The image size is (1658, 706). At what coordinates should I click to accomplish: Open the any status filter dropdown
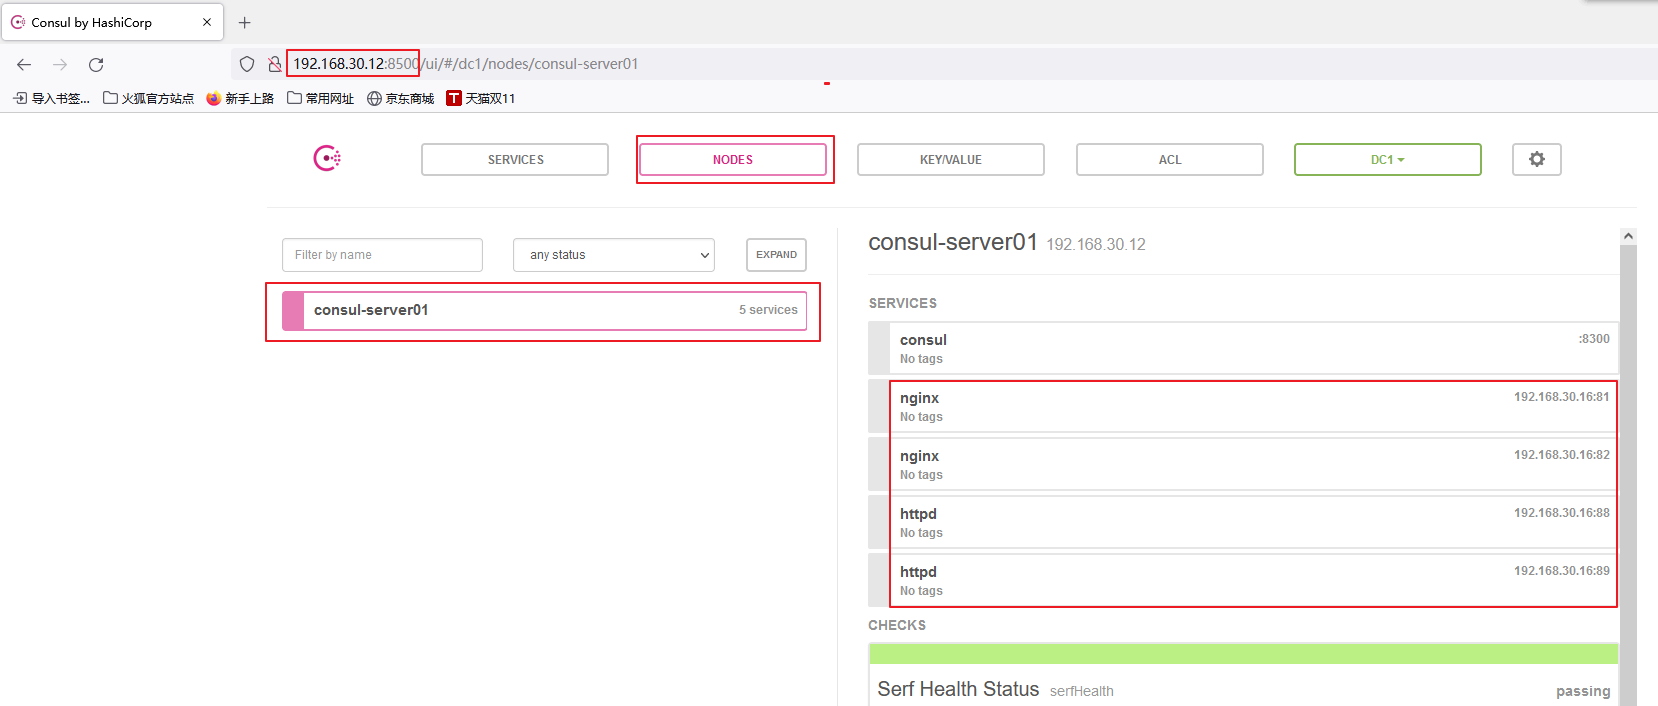[x=614, y=255]
